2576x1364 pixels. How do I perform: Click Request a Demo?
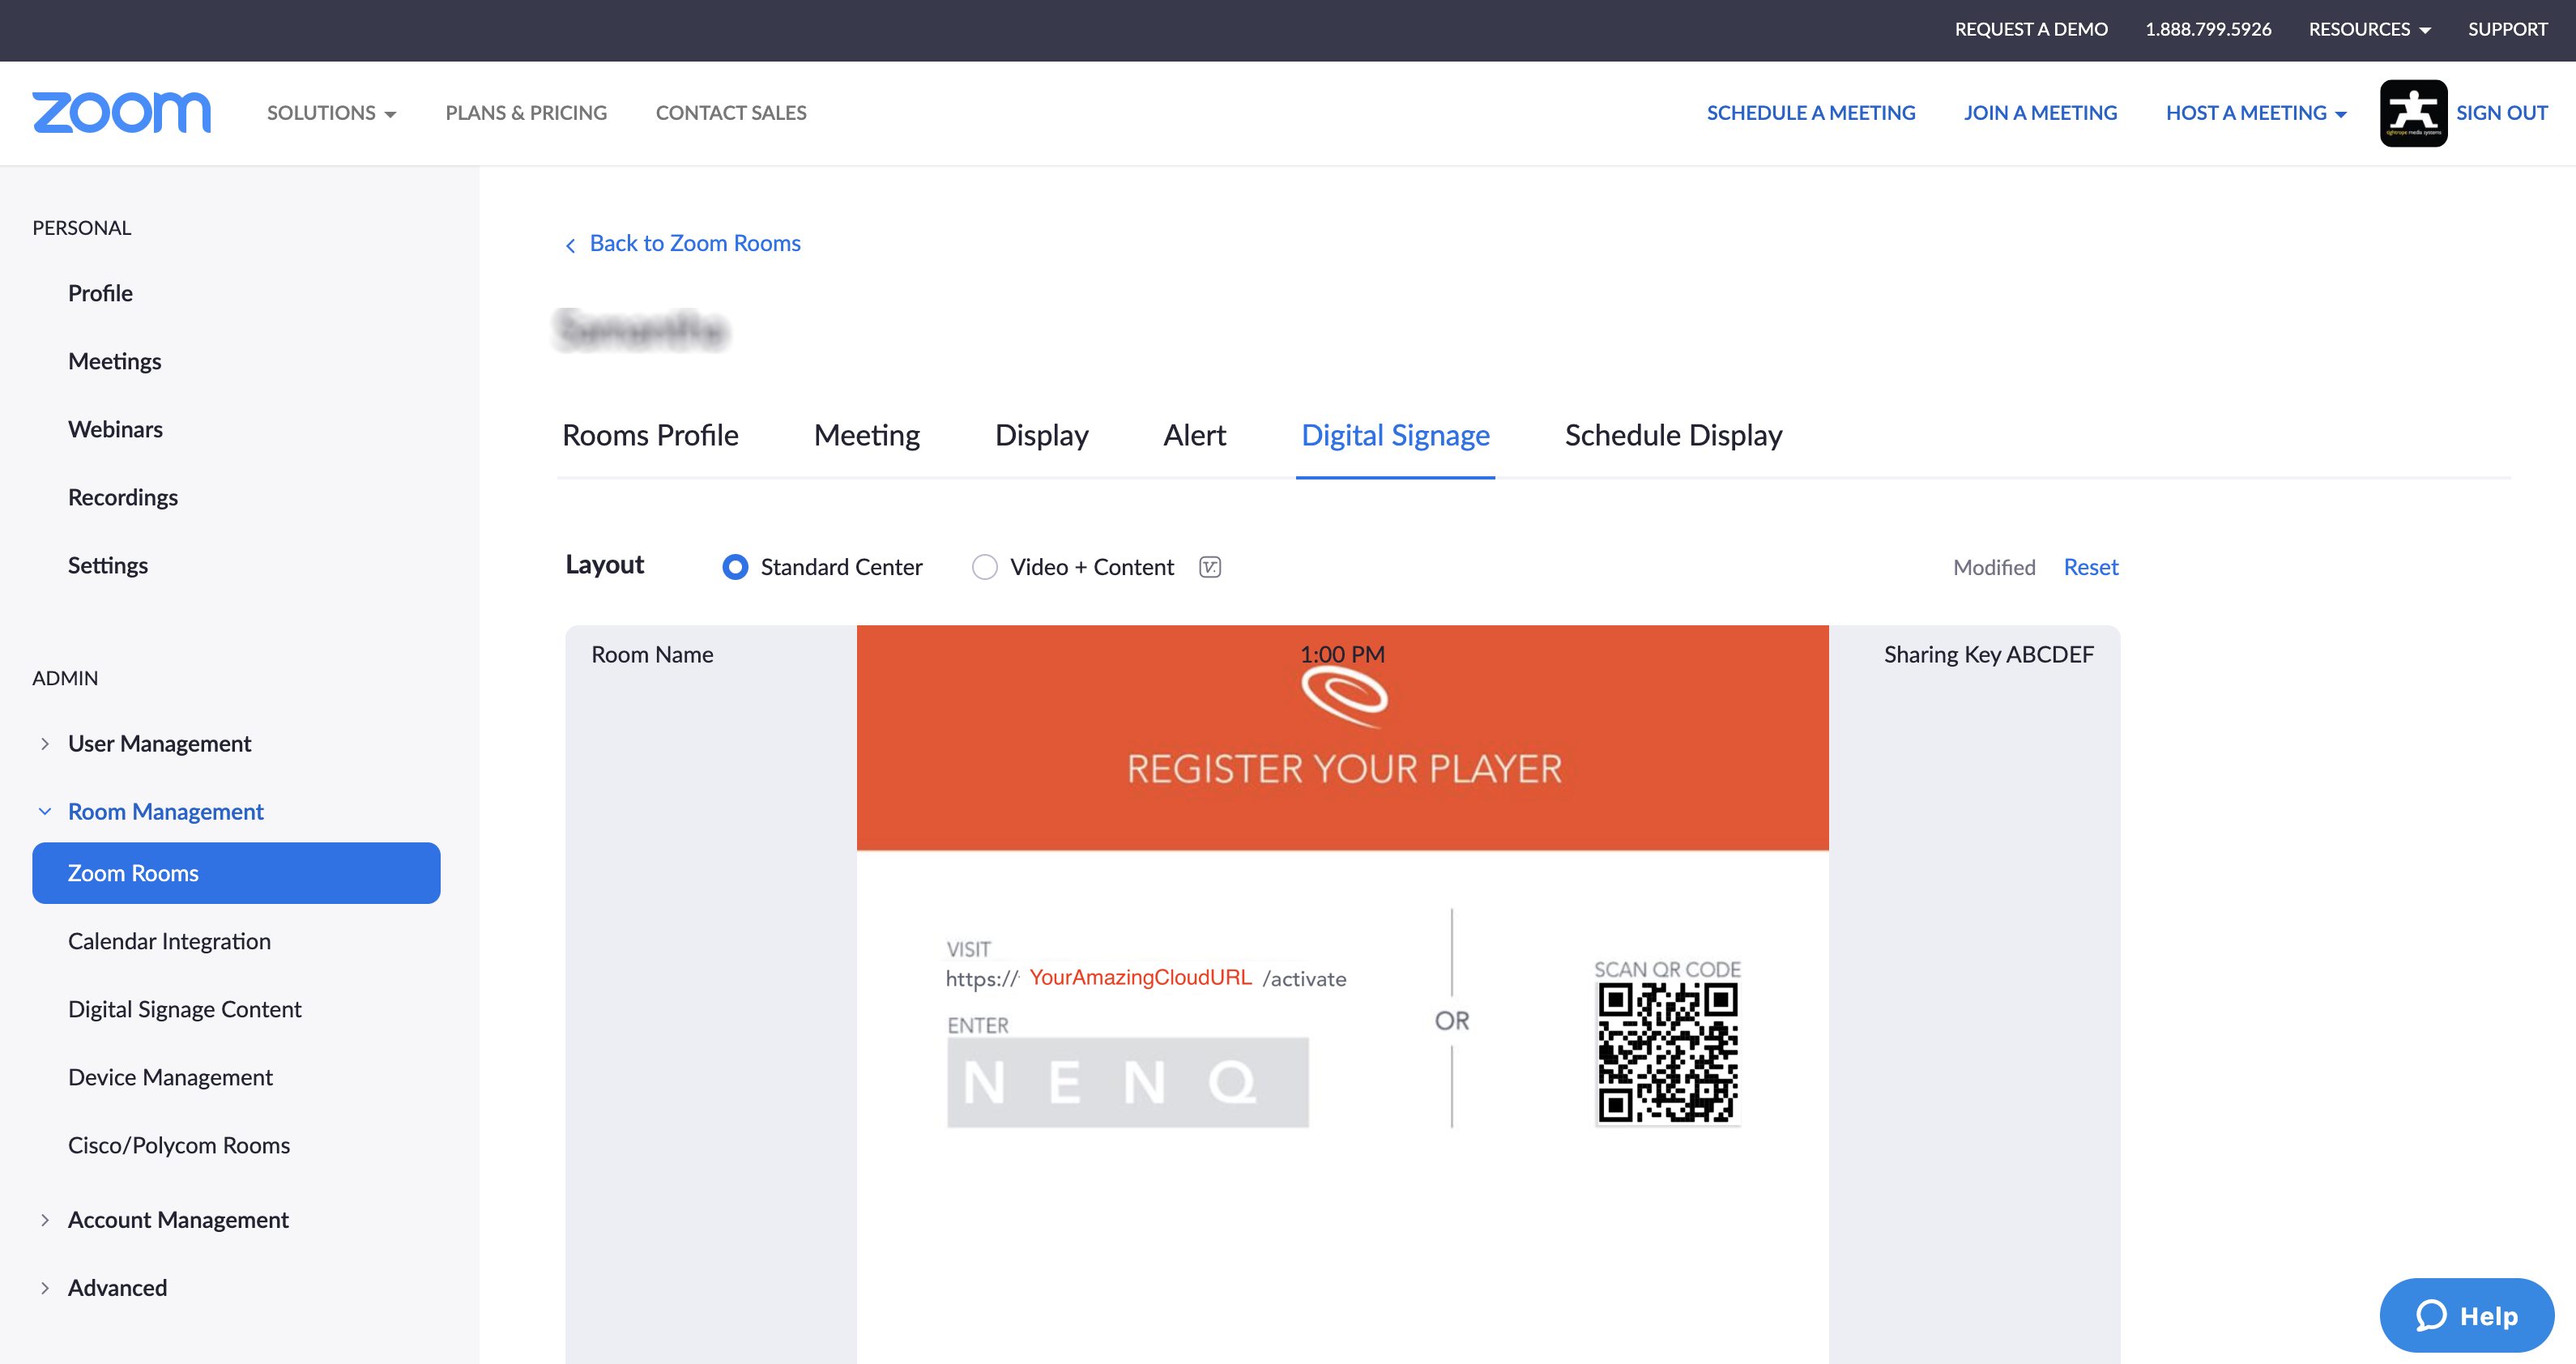coord(2031,29)
